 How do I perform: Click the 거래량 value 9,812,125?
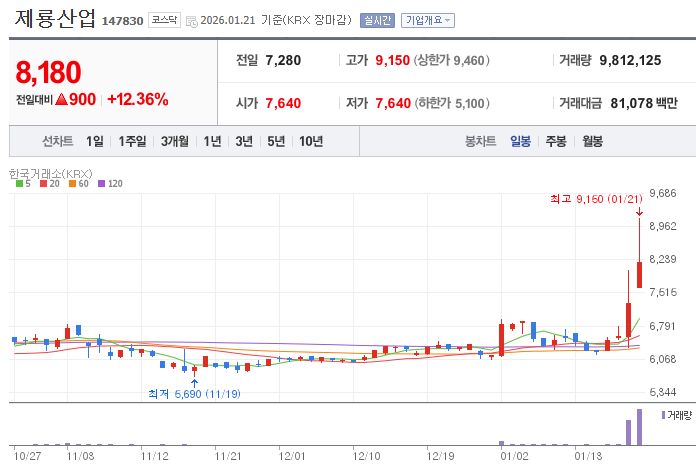(x=630, y=60)
